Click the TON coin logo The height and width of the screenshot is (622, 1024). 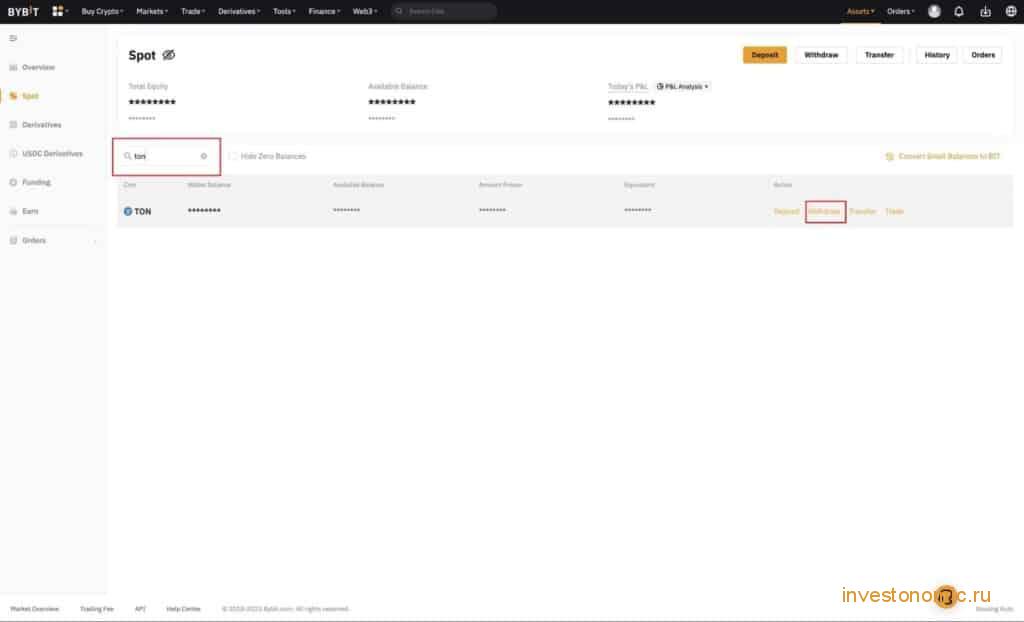128,211
